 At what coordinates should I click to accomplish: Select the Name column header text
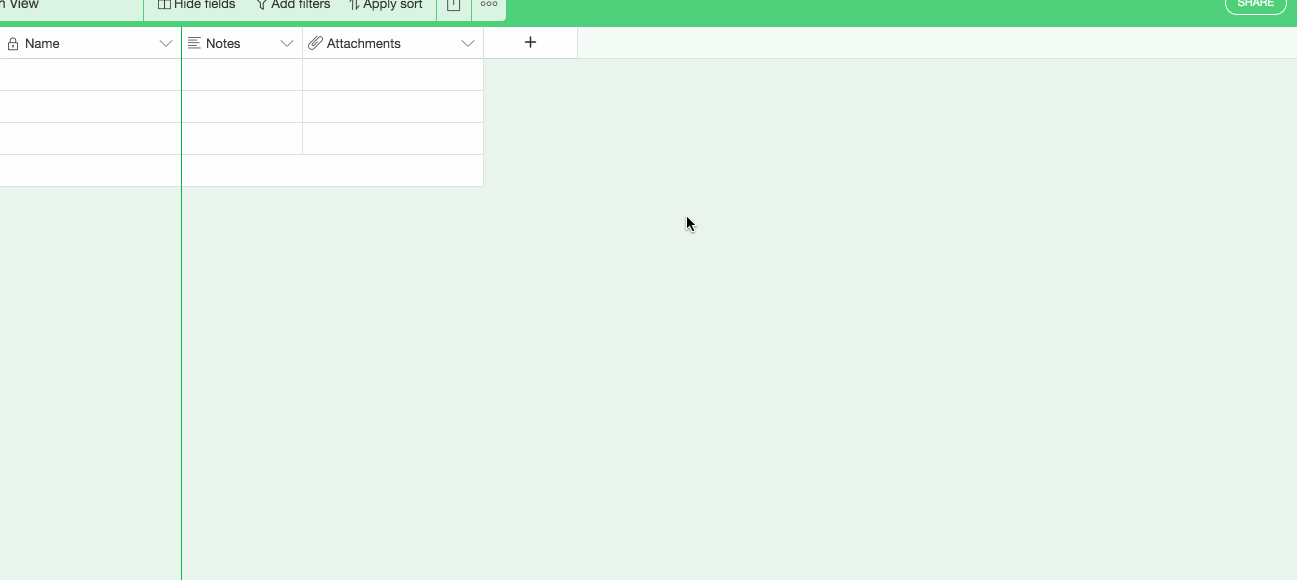coord(42,43)
